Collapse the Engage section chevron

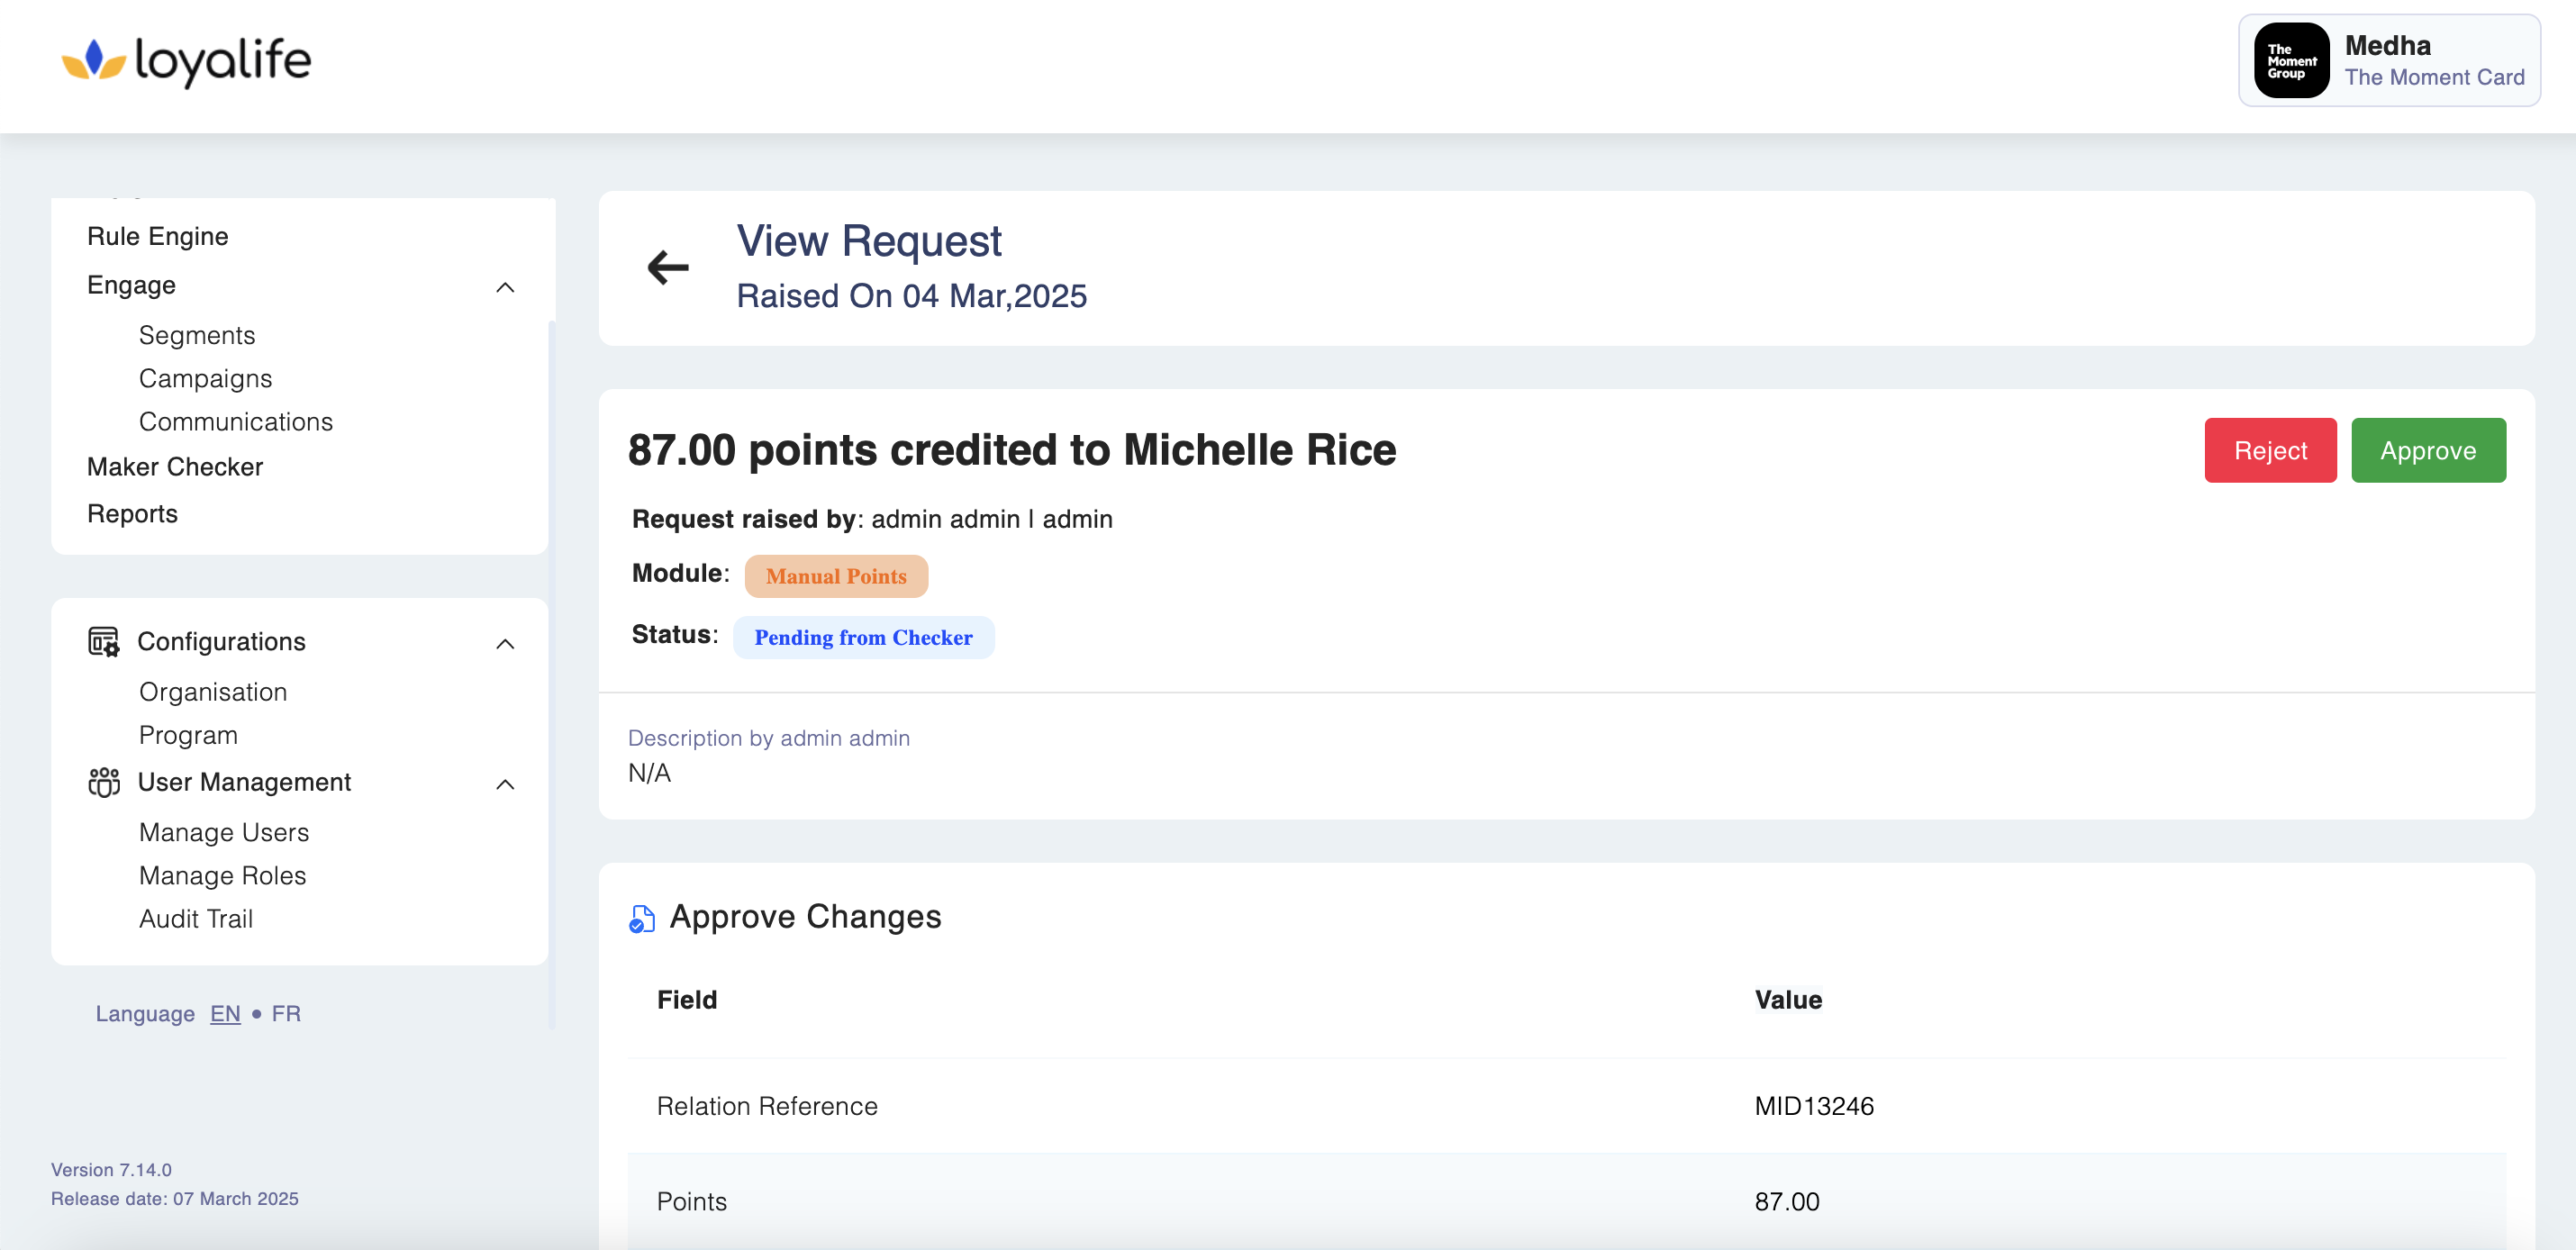[x=505, y=288]
